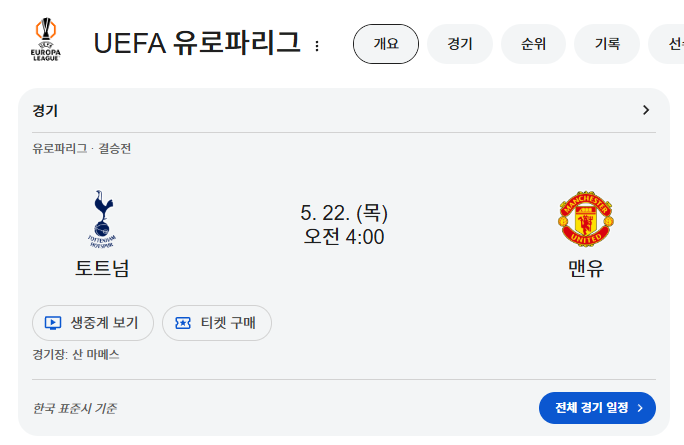Click the Tottenham Hotspur crest
The image size is (684, 445).
coord(102,219)
